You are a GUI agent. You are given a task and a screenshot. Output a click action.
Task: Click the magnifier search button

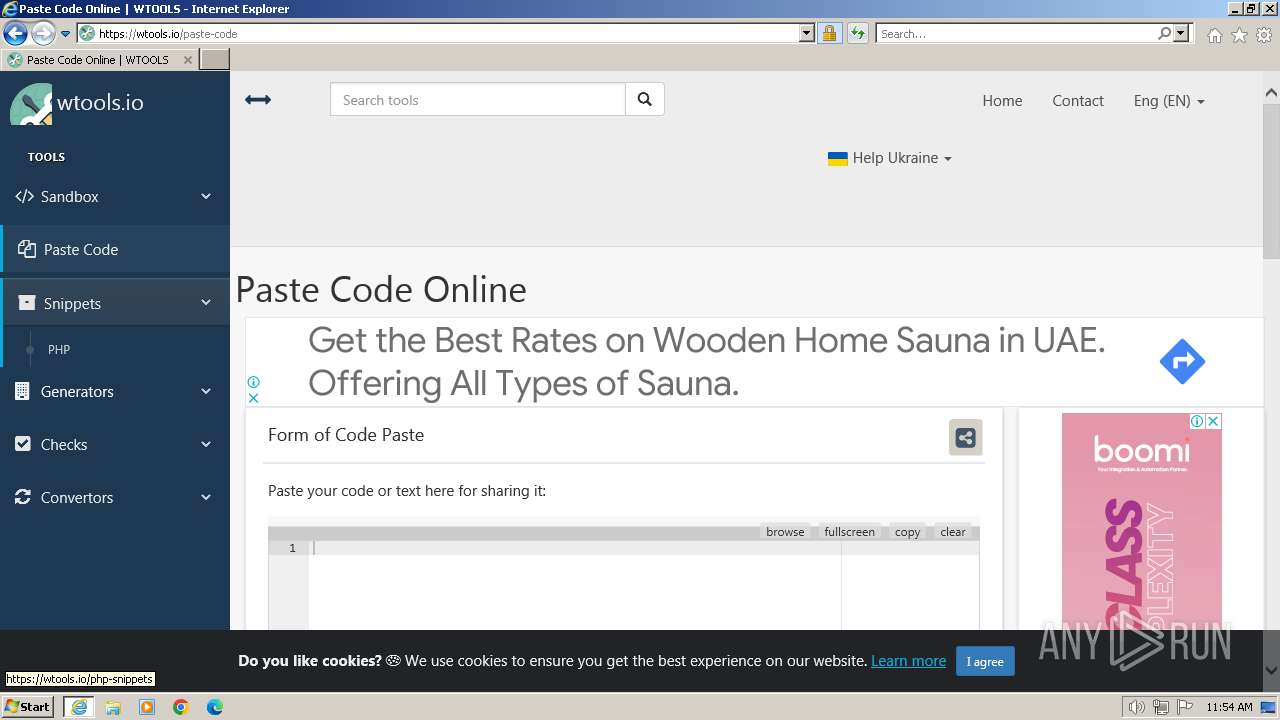click(x=645, y=100)
